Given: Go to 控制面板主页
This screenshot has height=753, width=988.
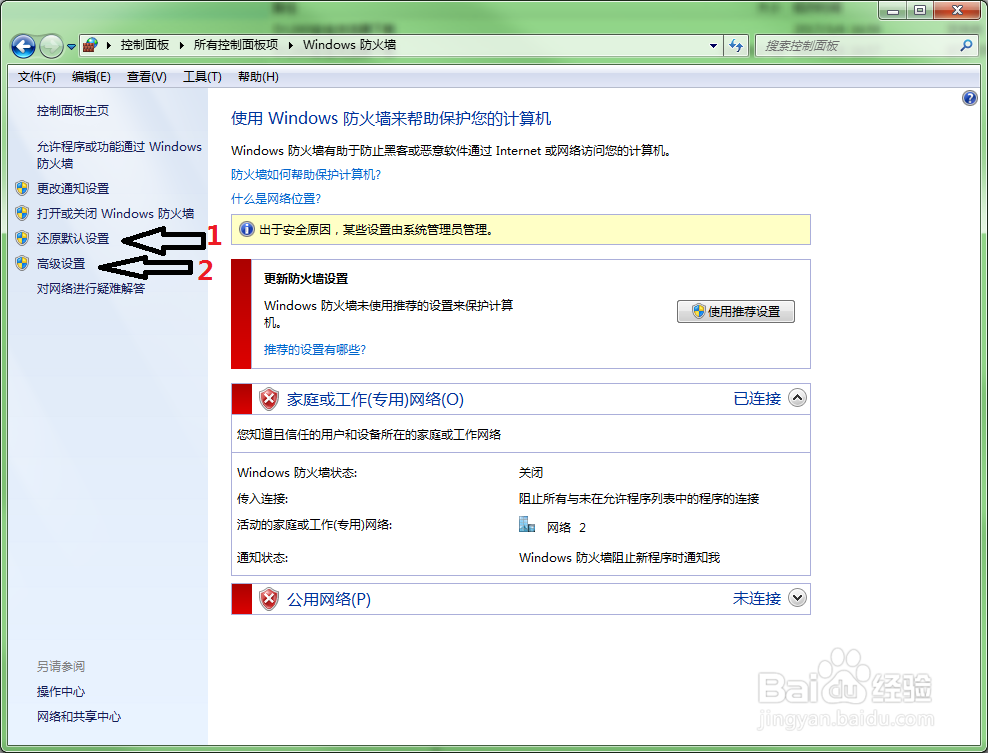Looking at the screenshot, I should (x=72, y=110).
